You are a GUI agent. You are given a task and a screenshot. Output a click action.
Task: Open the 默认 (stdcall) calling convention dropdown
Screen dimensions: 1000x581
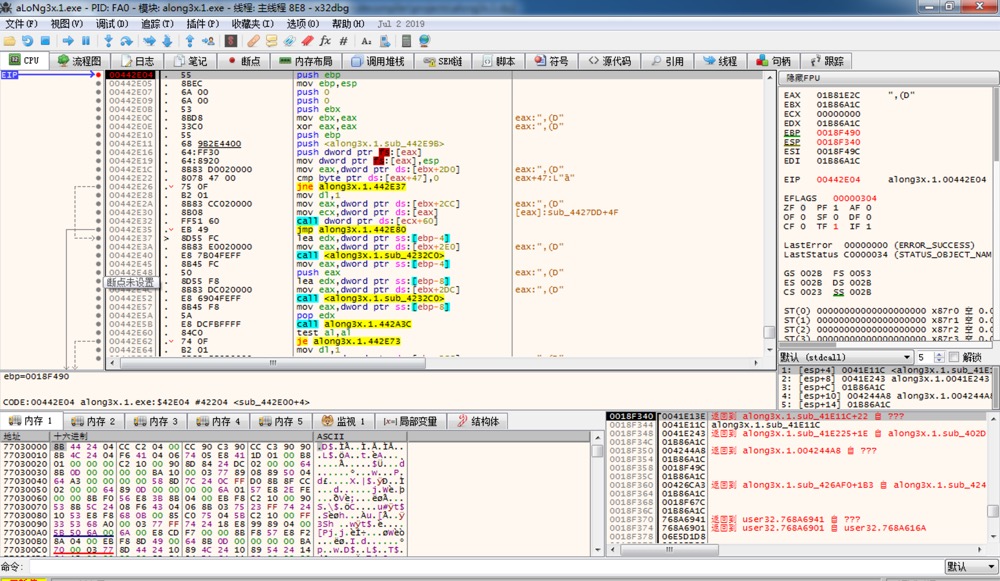(845, 357)
